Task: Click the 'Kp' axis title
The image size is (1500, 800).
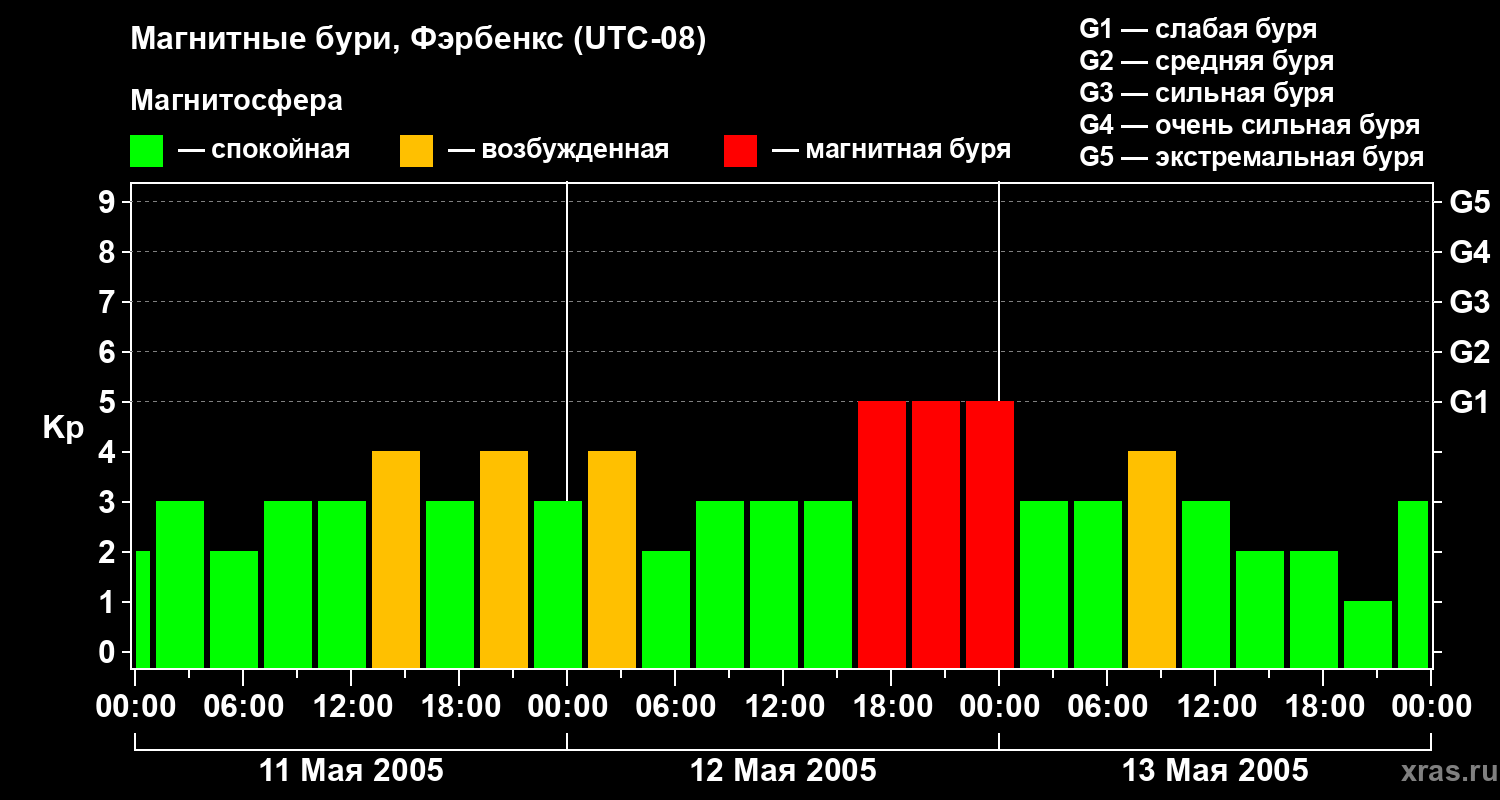Action: click(63, 428)
